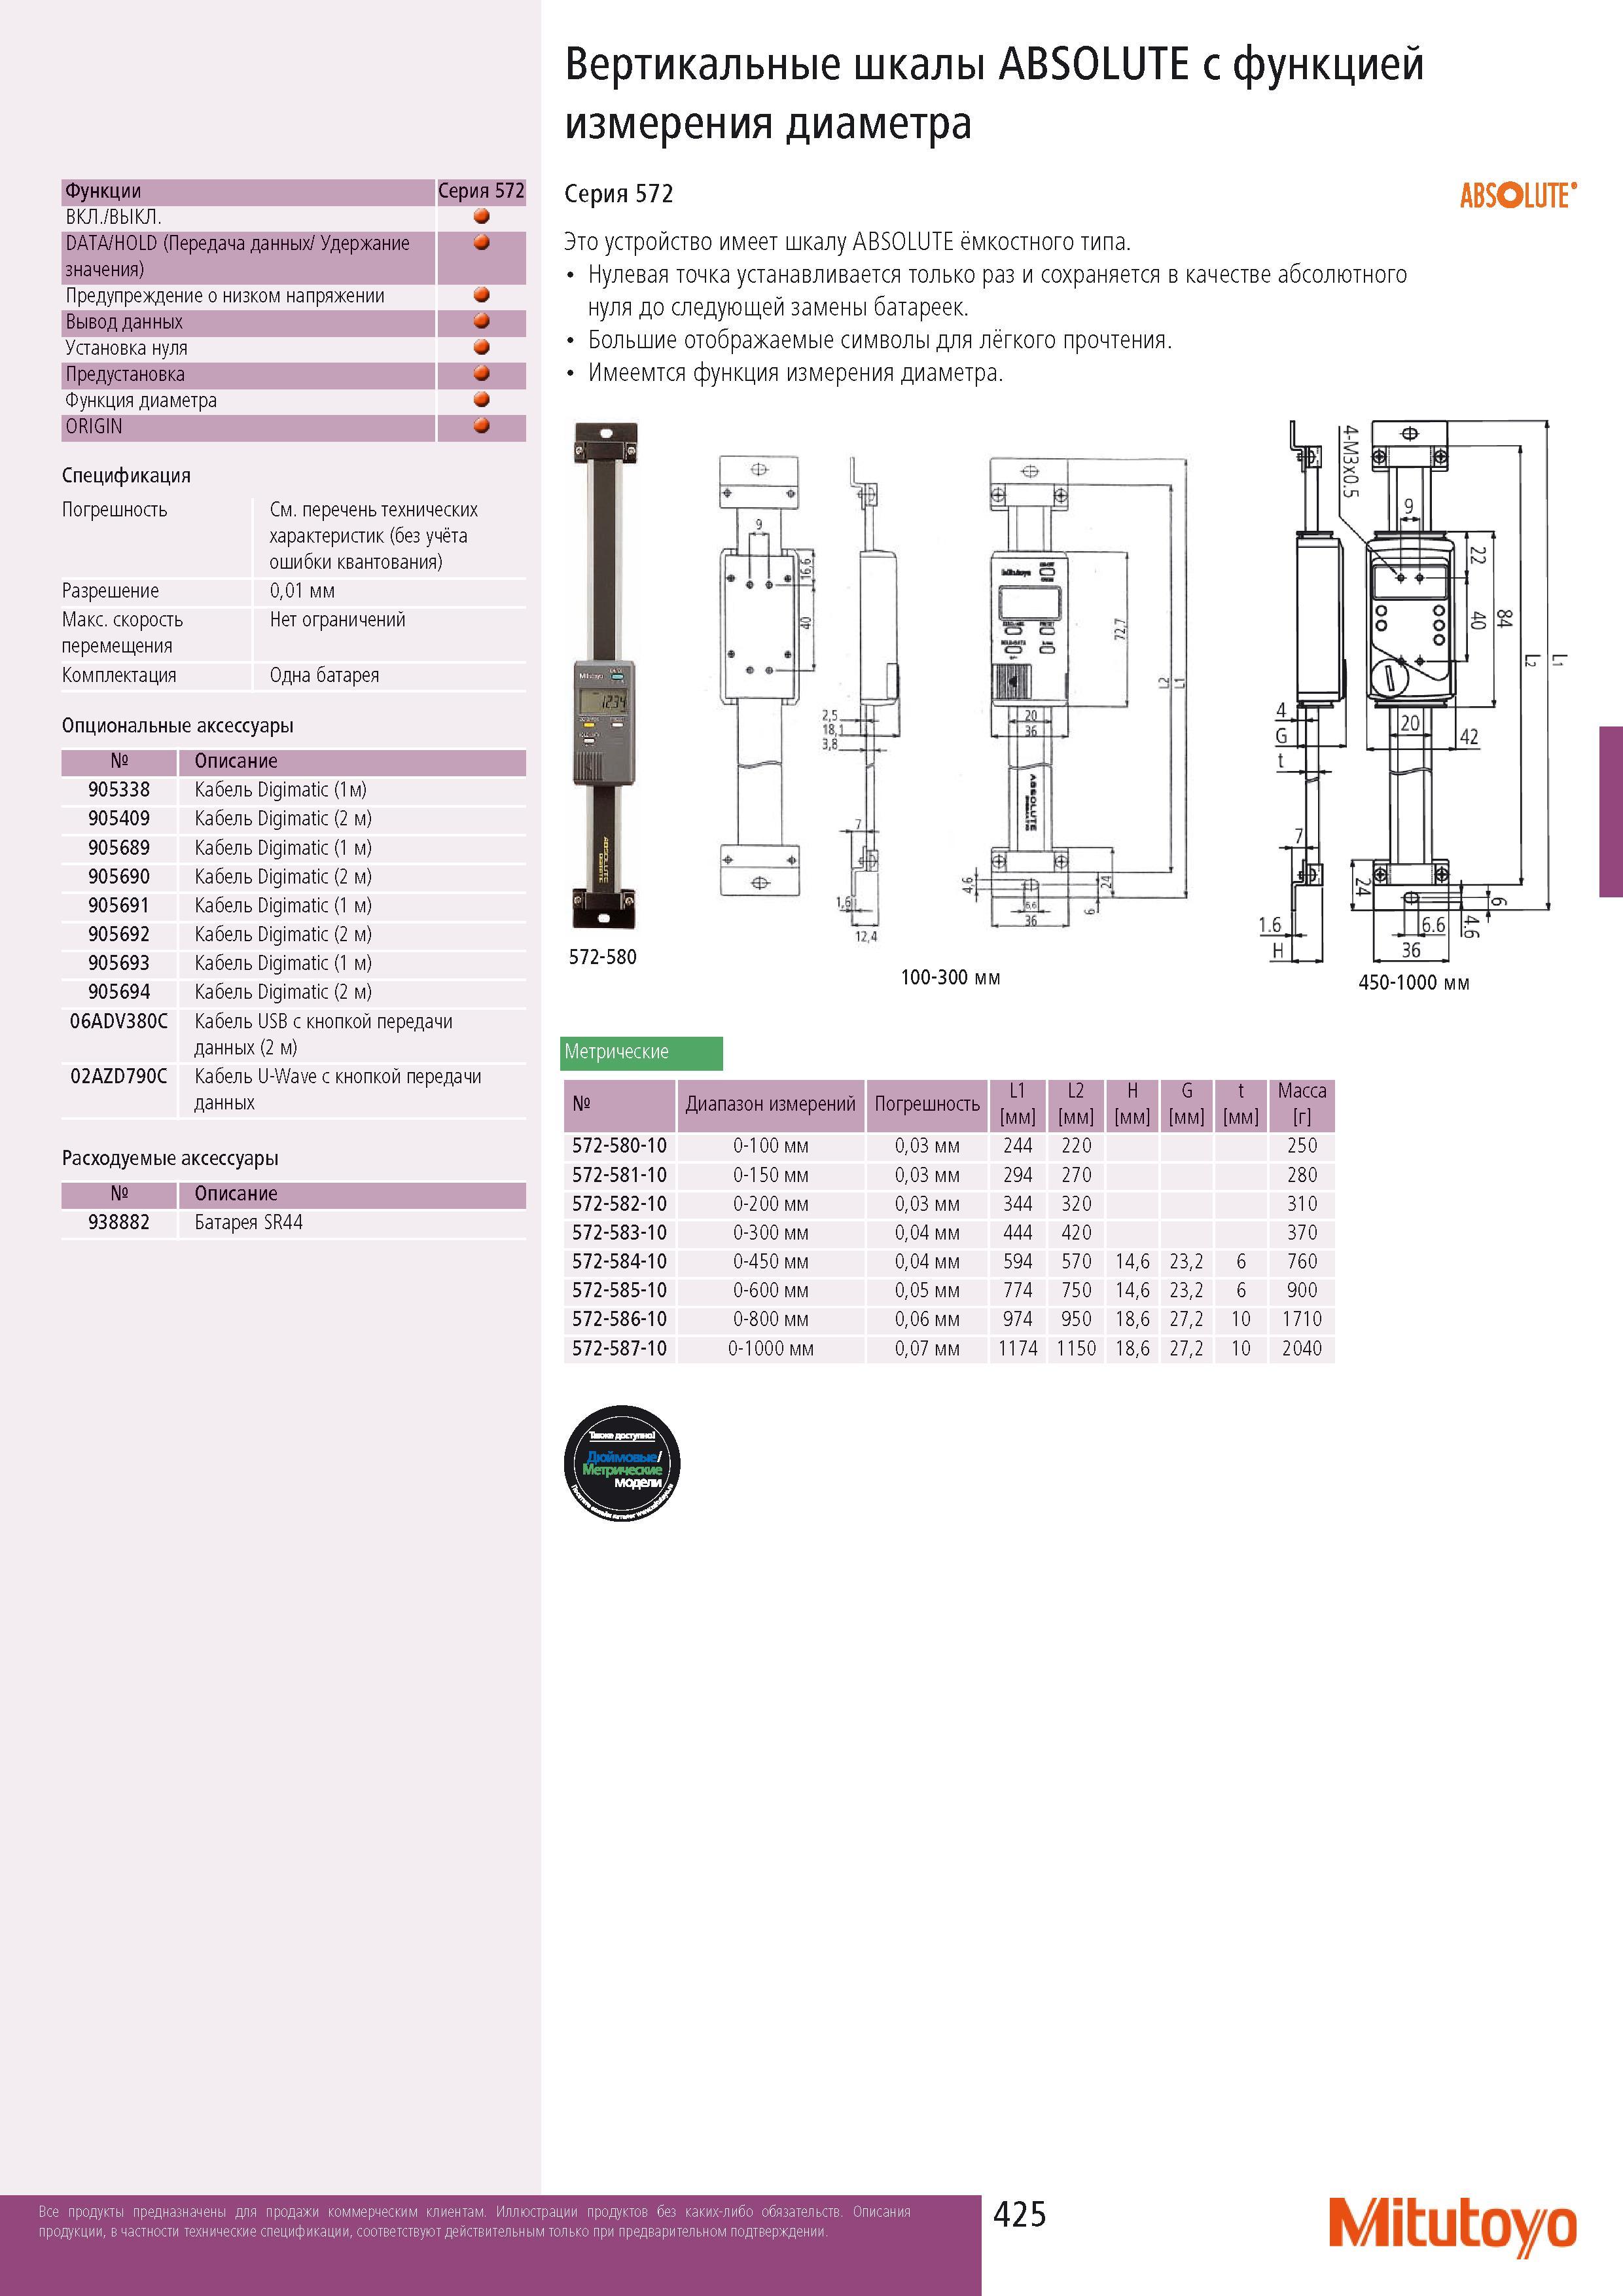This screenshot has height=2296, width=1623.
Task: Click the Батарея SR44 description
Action: pyautogui.click(x=248, y=1223)
